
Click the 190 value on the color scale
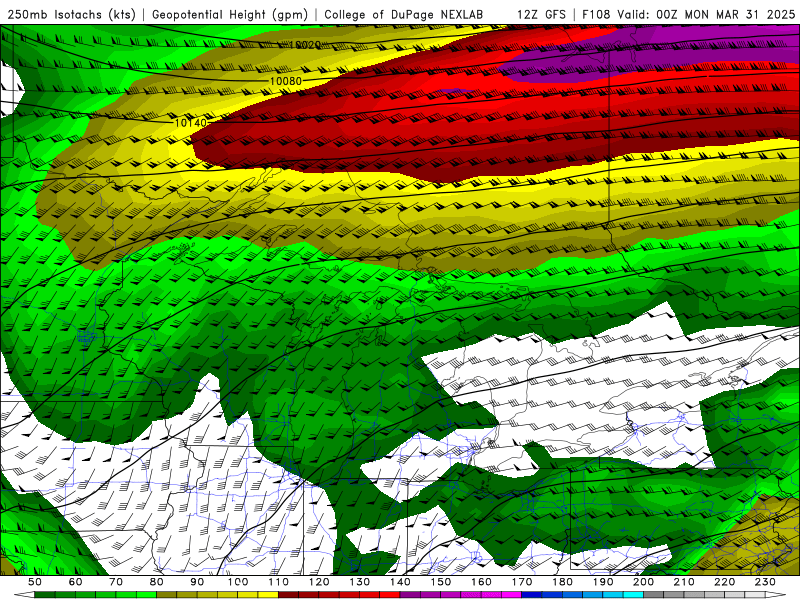click(x=604, y=582)
